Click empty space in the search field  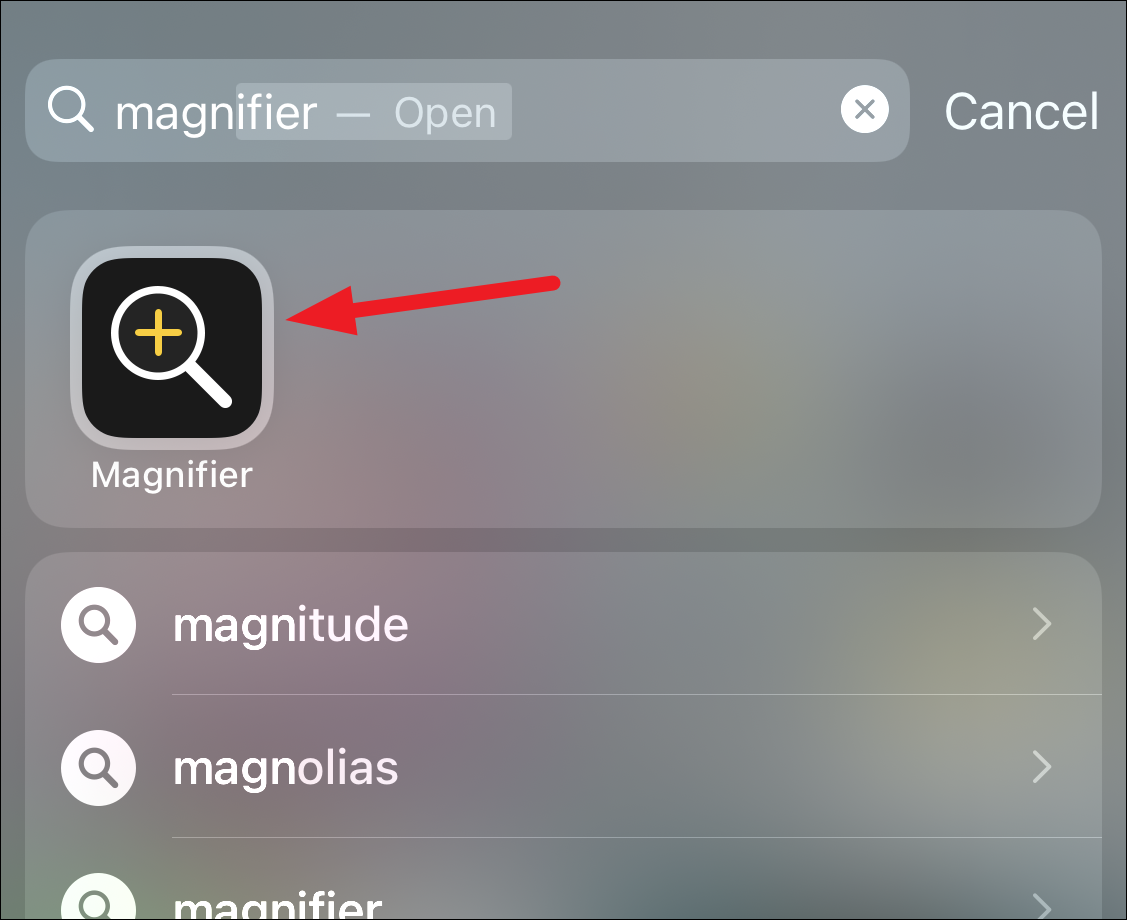676,110
